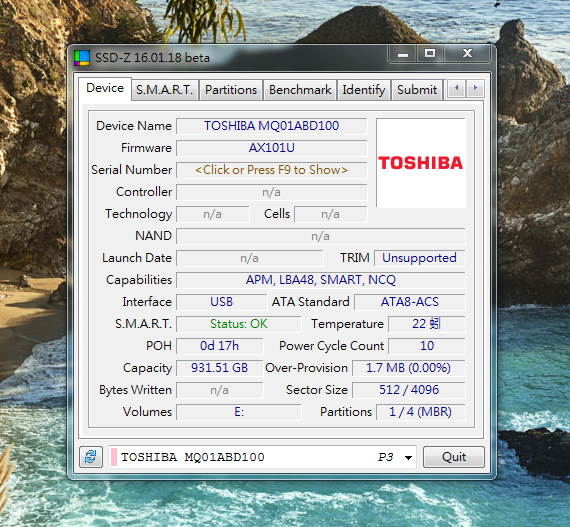Click the ATA Standard value ATA8-ACS
This screenshot has width=570, height=527.
pos(410,302)
